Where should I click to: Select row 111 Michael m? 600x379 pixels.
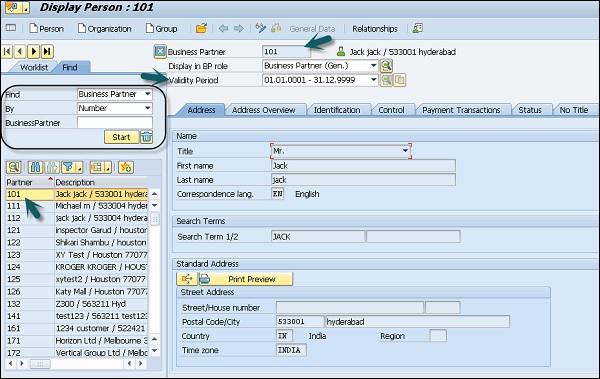click(77, 206)
